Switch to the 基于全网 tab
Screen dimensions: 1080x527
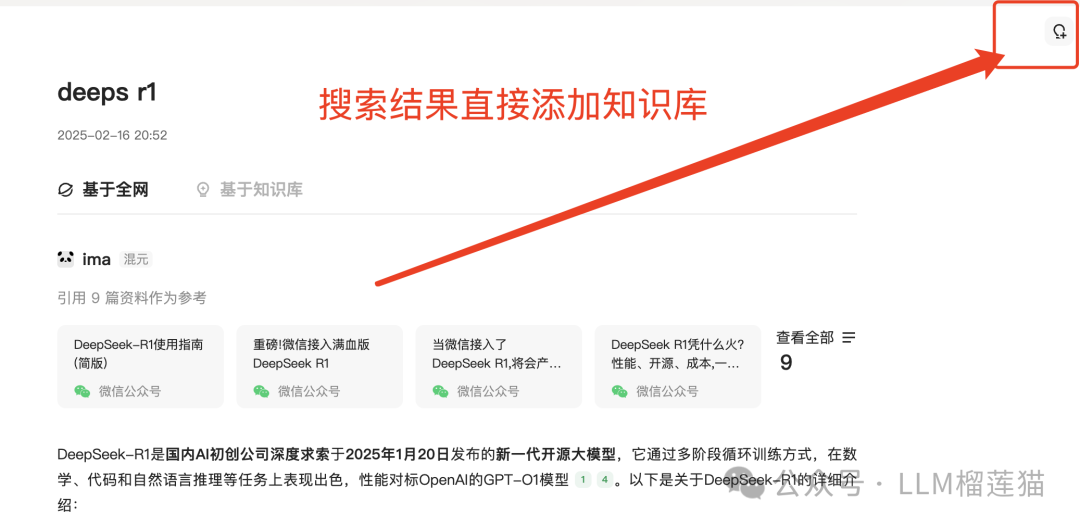[x=103, y=189]
